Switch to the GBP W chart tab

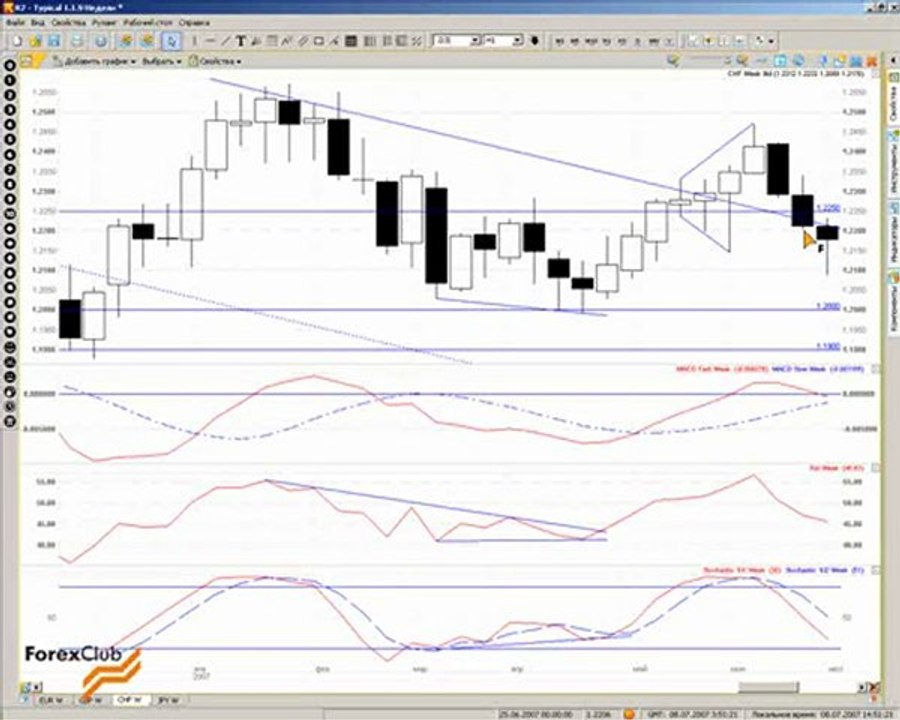(x=91, y=700)
